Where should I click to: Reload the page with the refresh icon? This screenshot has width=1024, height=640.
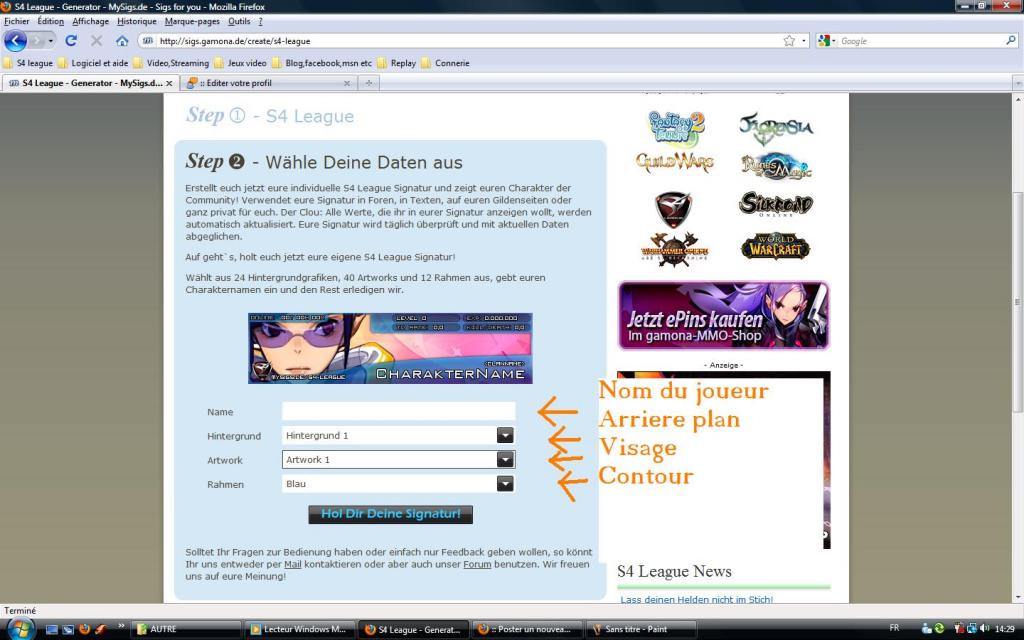(71, 40)
